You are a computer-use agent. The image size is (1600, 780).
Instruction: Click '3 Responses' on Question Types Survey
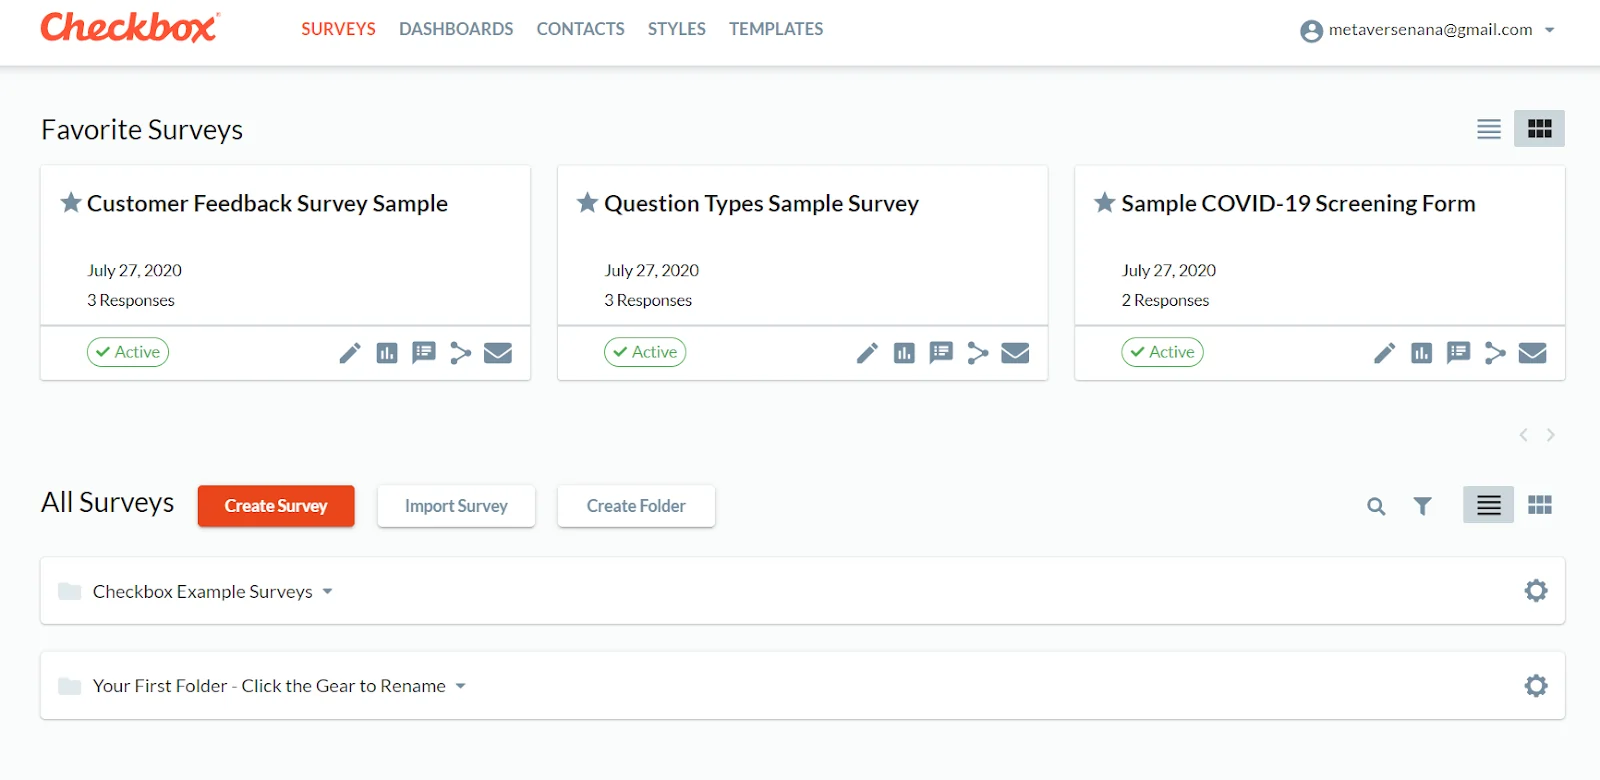pos(648,300)
